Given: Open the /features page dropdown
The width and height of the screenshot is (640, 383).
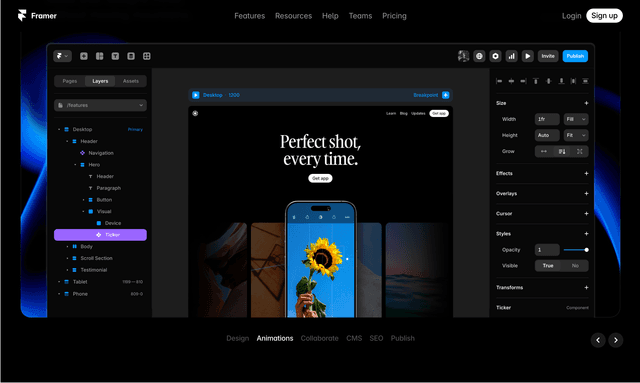Looking at the screenshot, I should click(100, 105).
